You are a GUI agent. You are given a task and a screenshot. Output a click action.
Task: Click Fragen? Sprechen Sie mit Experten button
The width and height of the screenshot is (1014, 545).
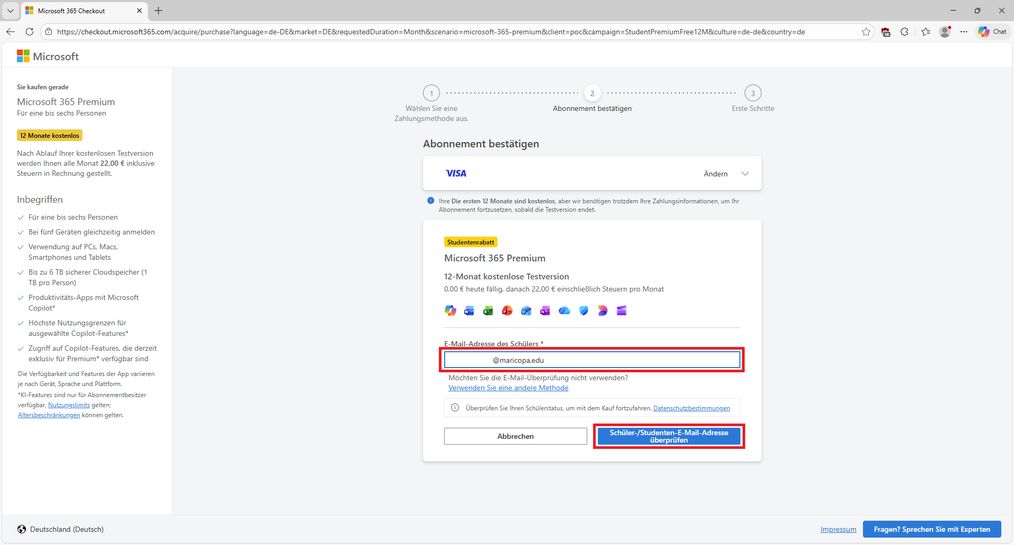pyautogui.click(x=932, y=529)
